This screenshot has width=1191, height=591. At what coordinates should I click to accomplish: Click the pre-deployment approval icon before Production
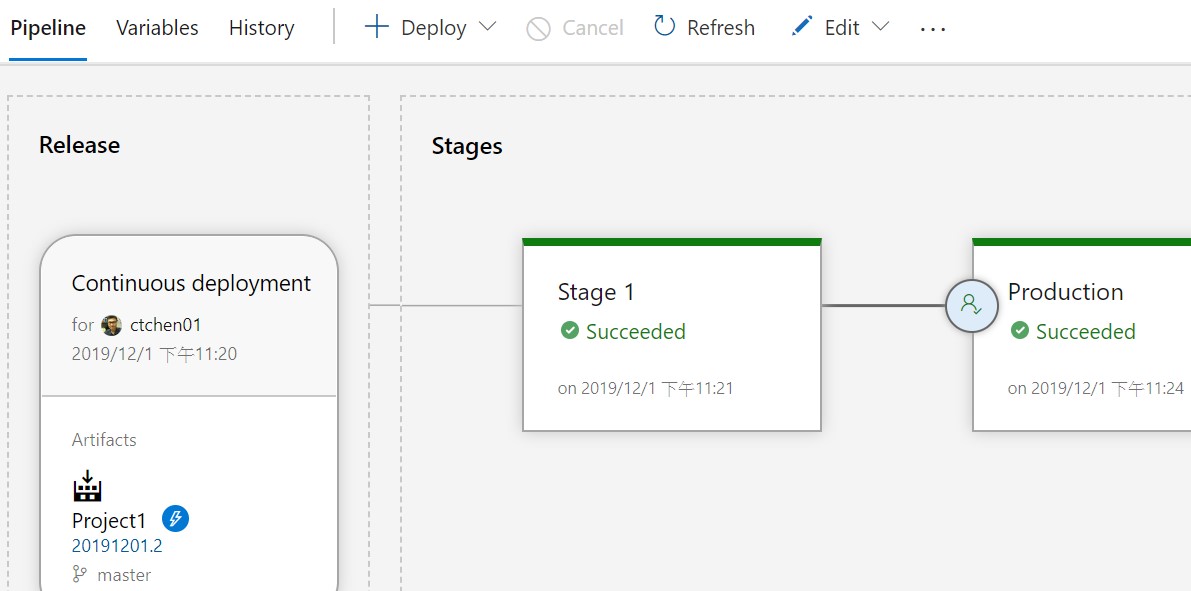click(x=971, y=306)
